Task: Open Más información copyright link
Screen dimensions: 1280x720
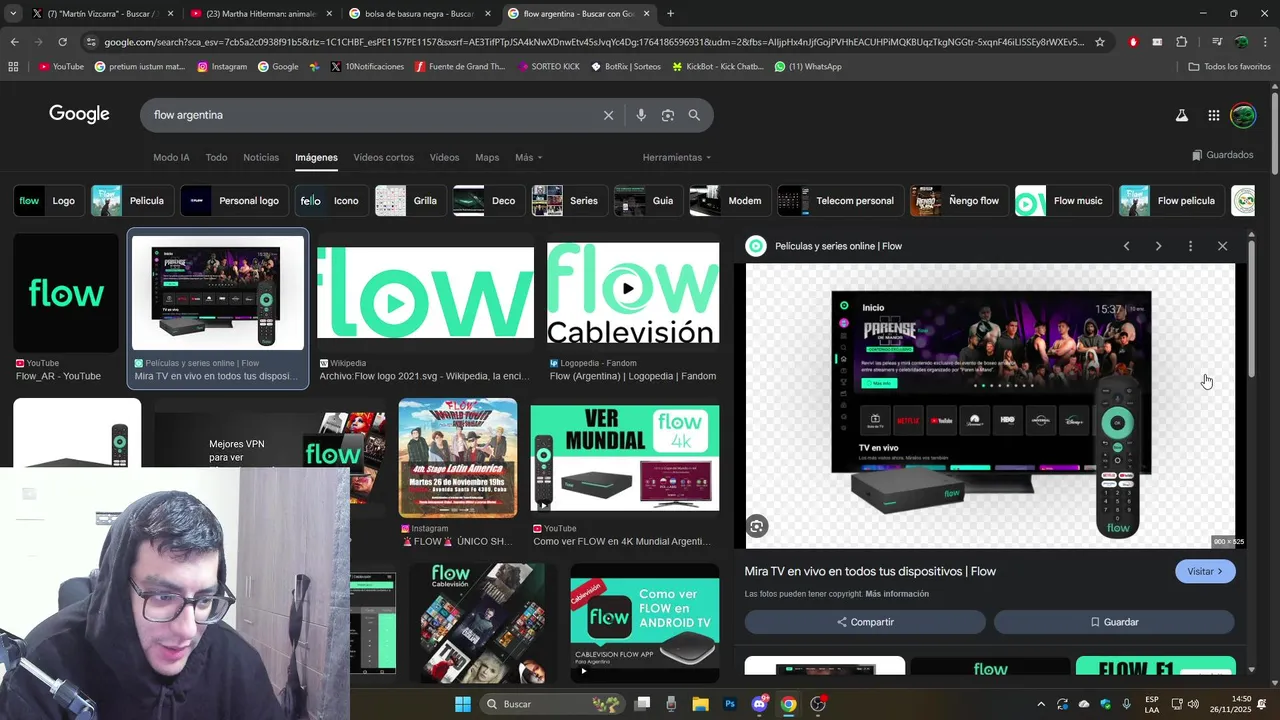Action: (897, 594)
